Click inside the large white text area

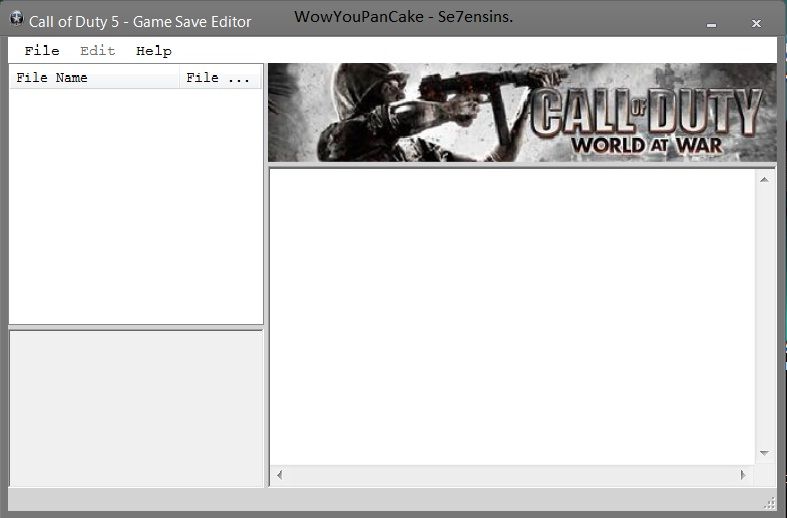tap(512, 317)
